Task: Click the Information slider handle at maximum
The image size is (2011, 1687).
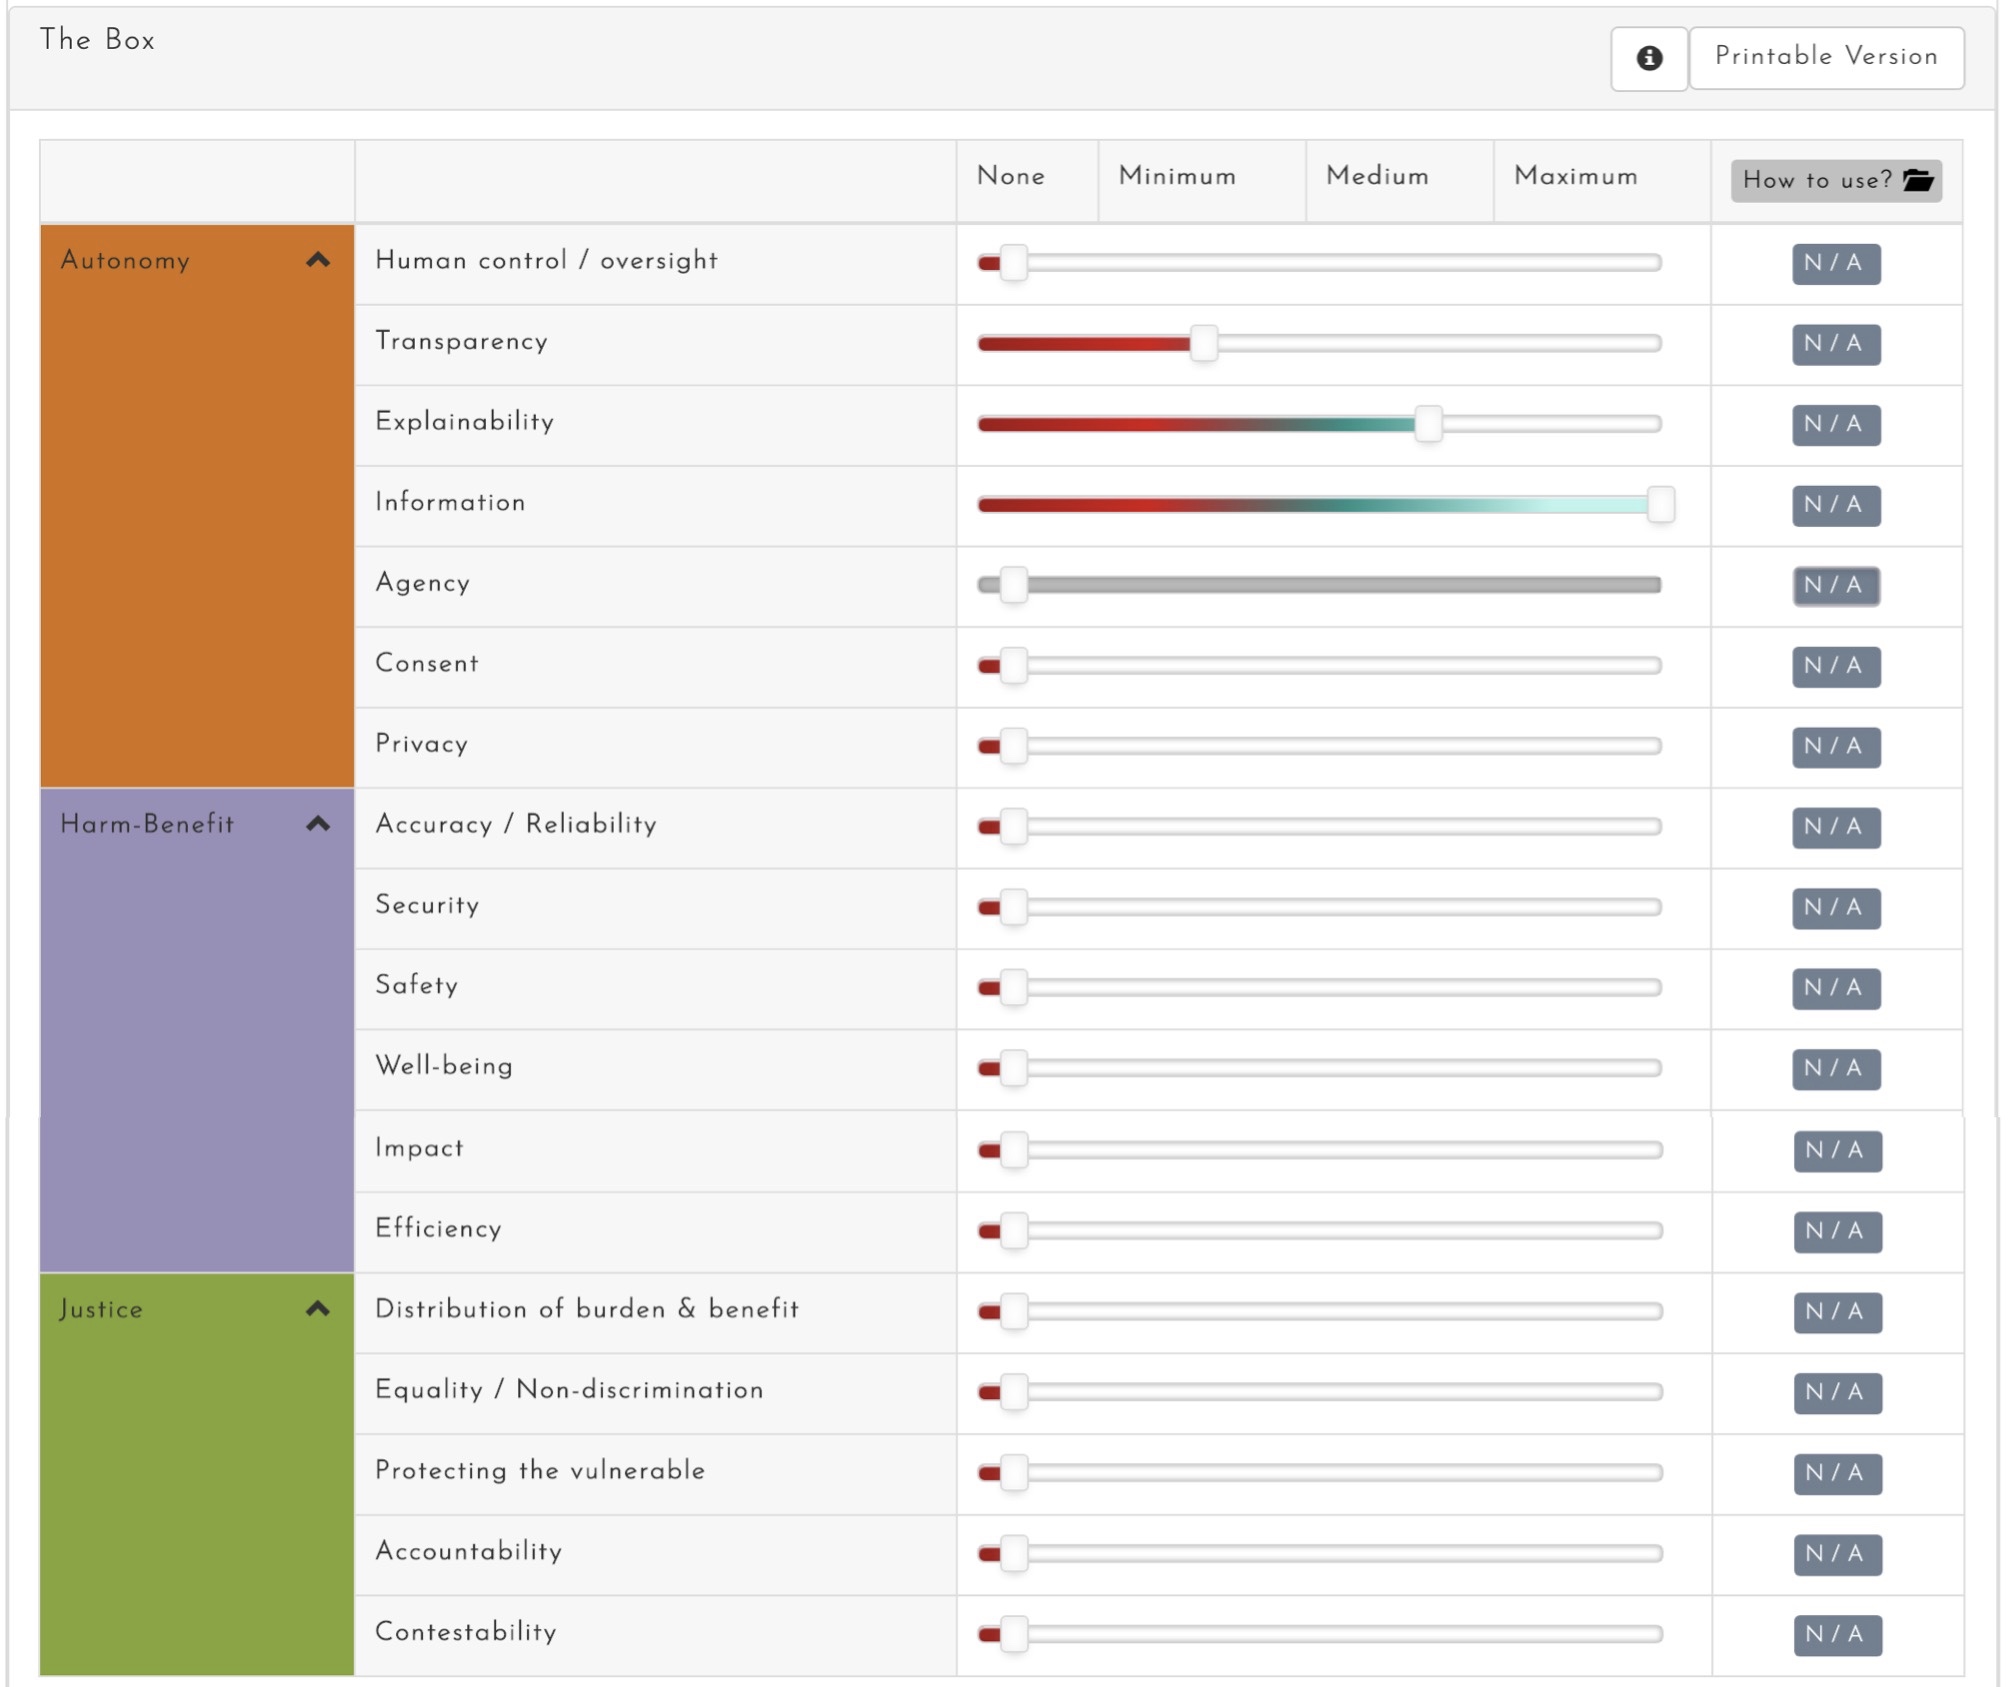Action: [1660, 505]
